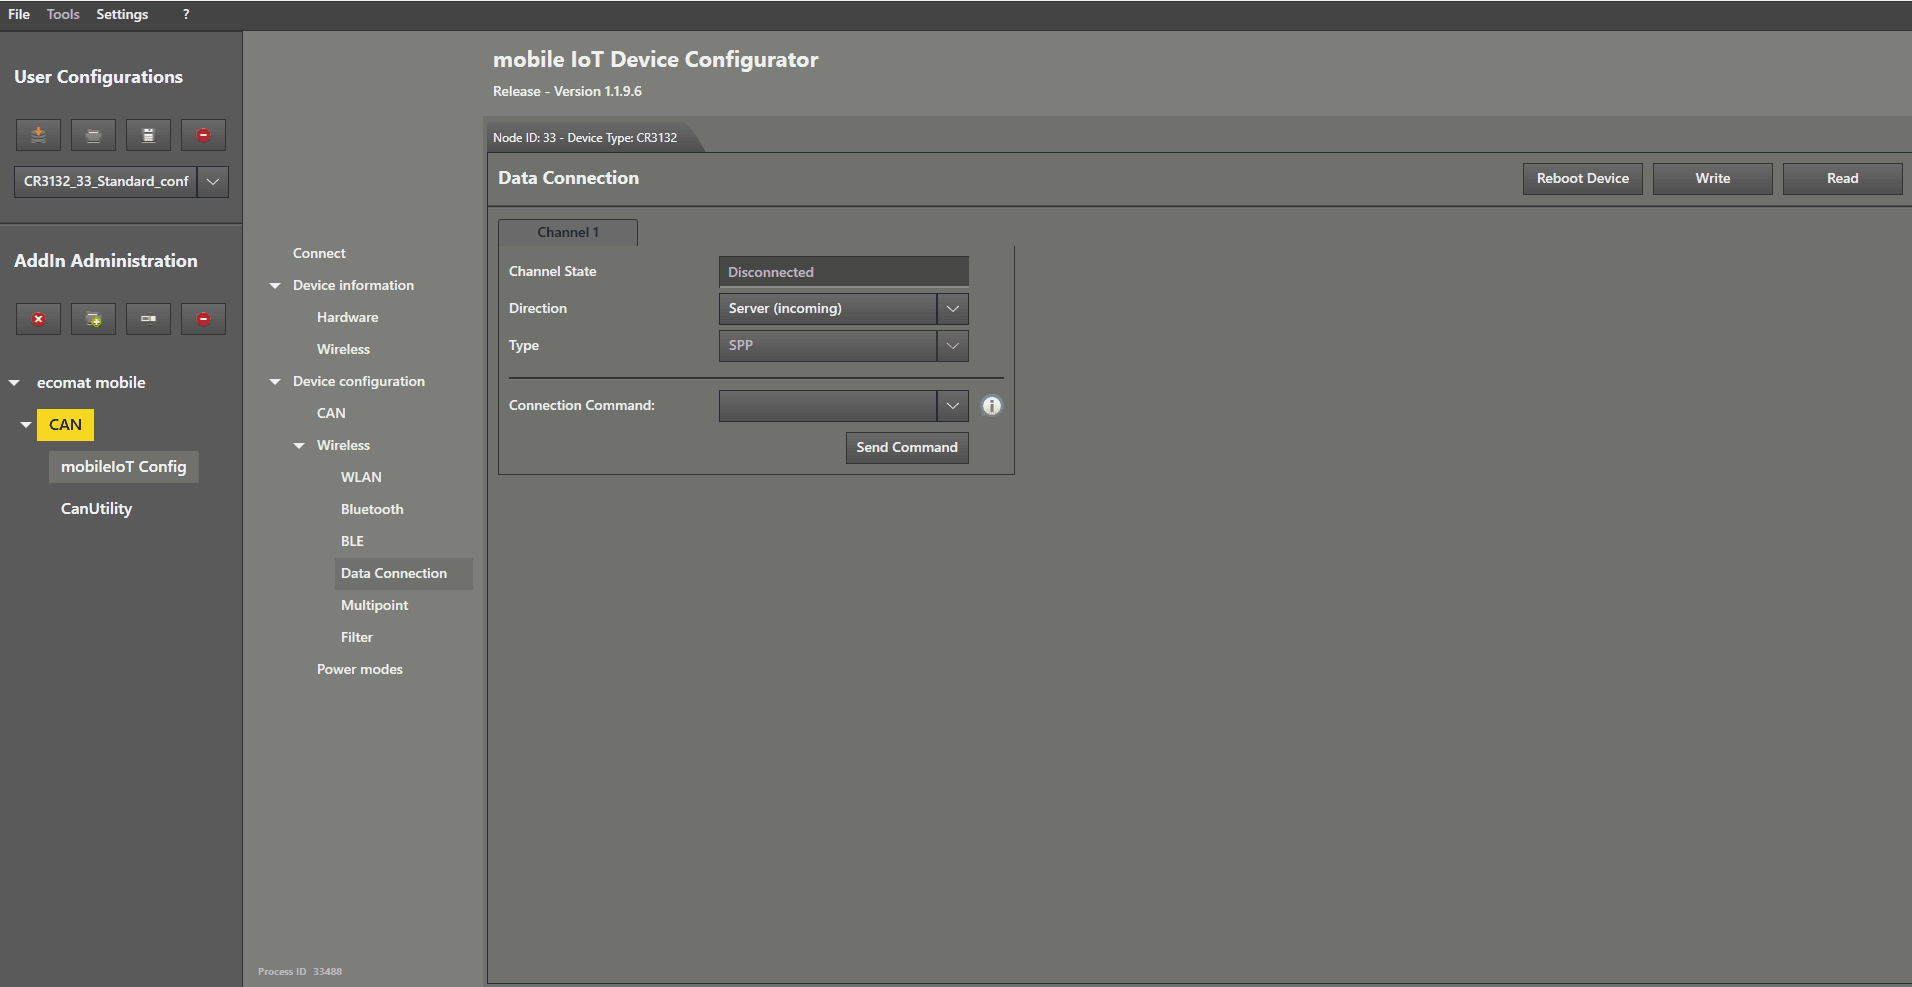This screenshot has width=1912, height=987.
Task: Open the Direction dropdown showing Server (incoming)
Action: [x=952, y=309]
